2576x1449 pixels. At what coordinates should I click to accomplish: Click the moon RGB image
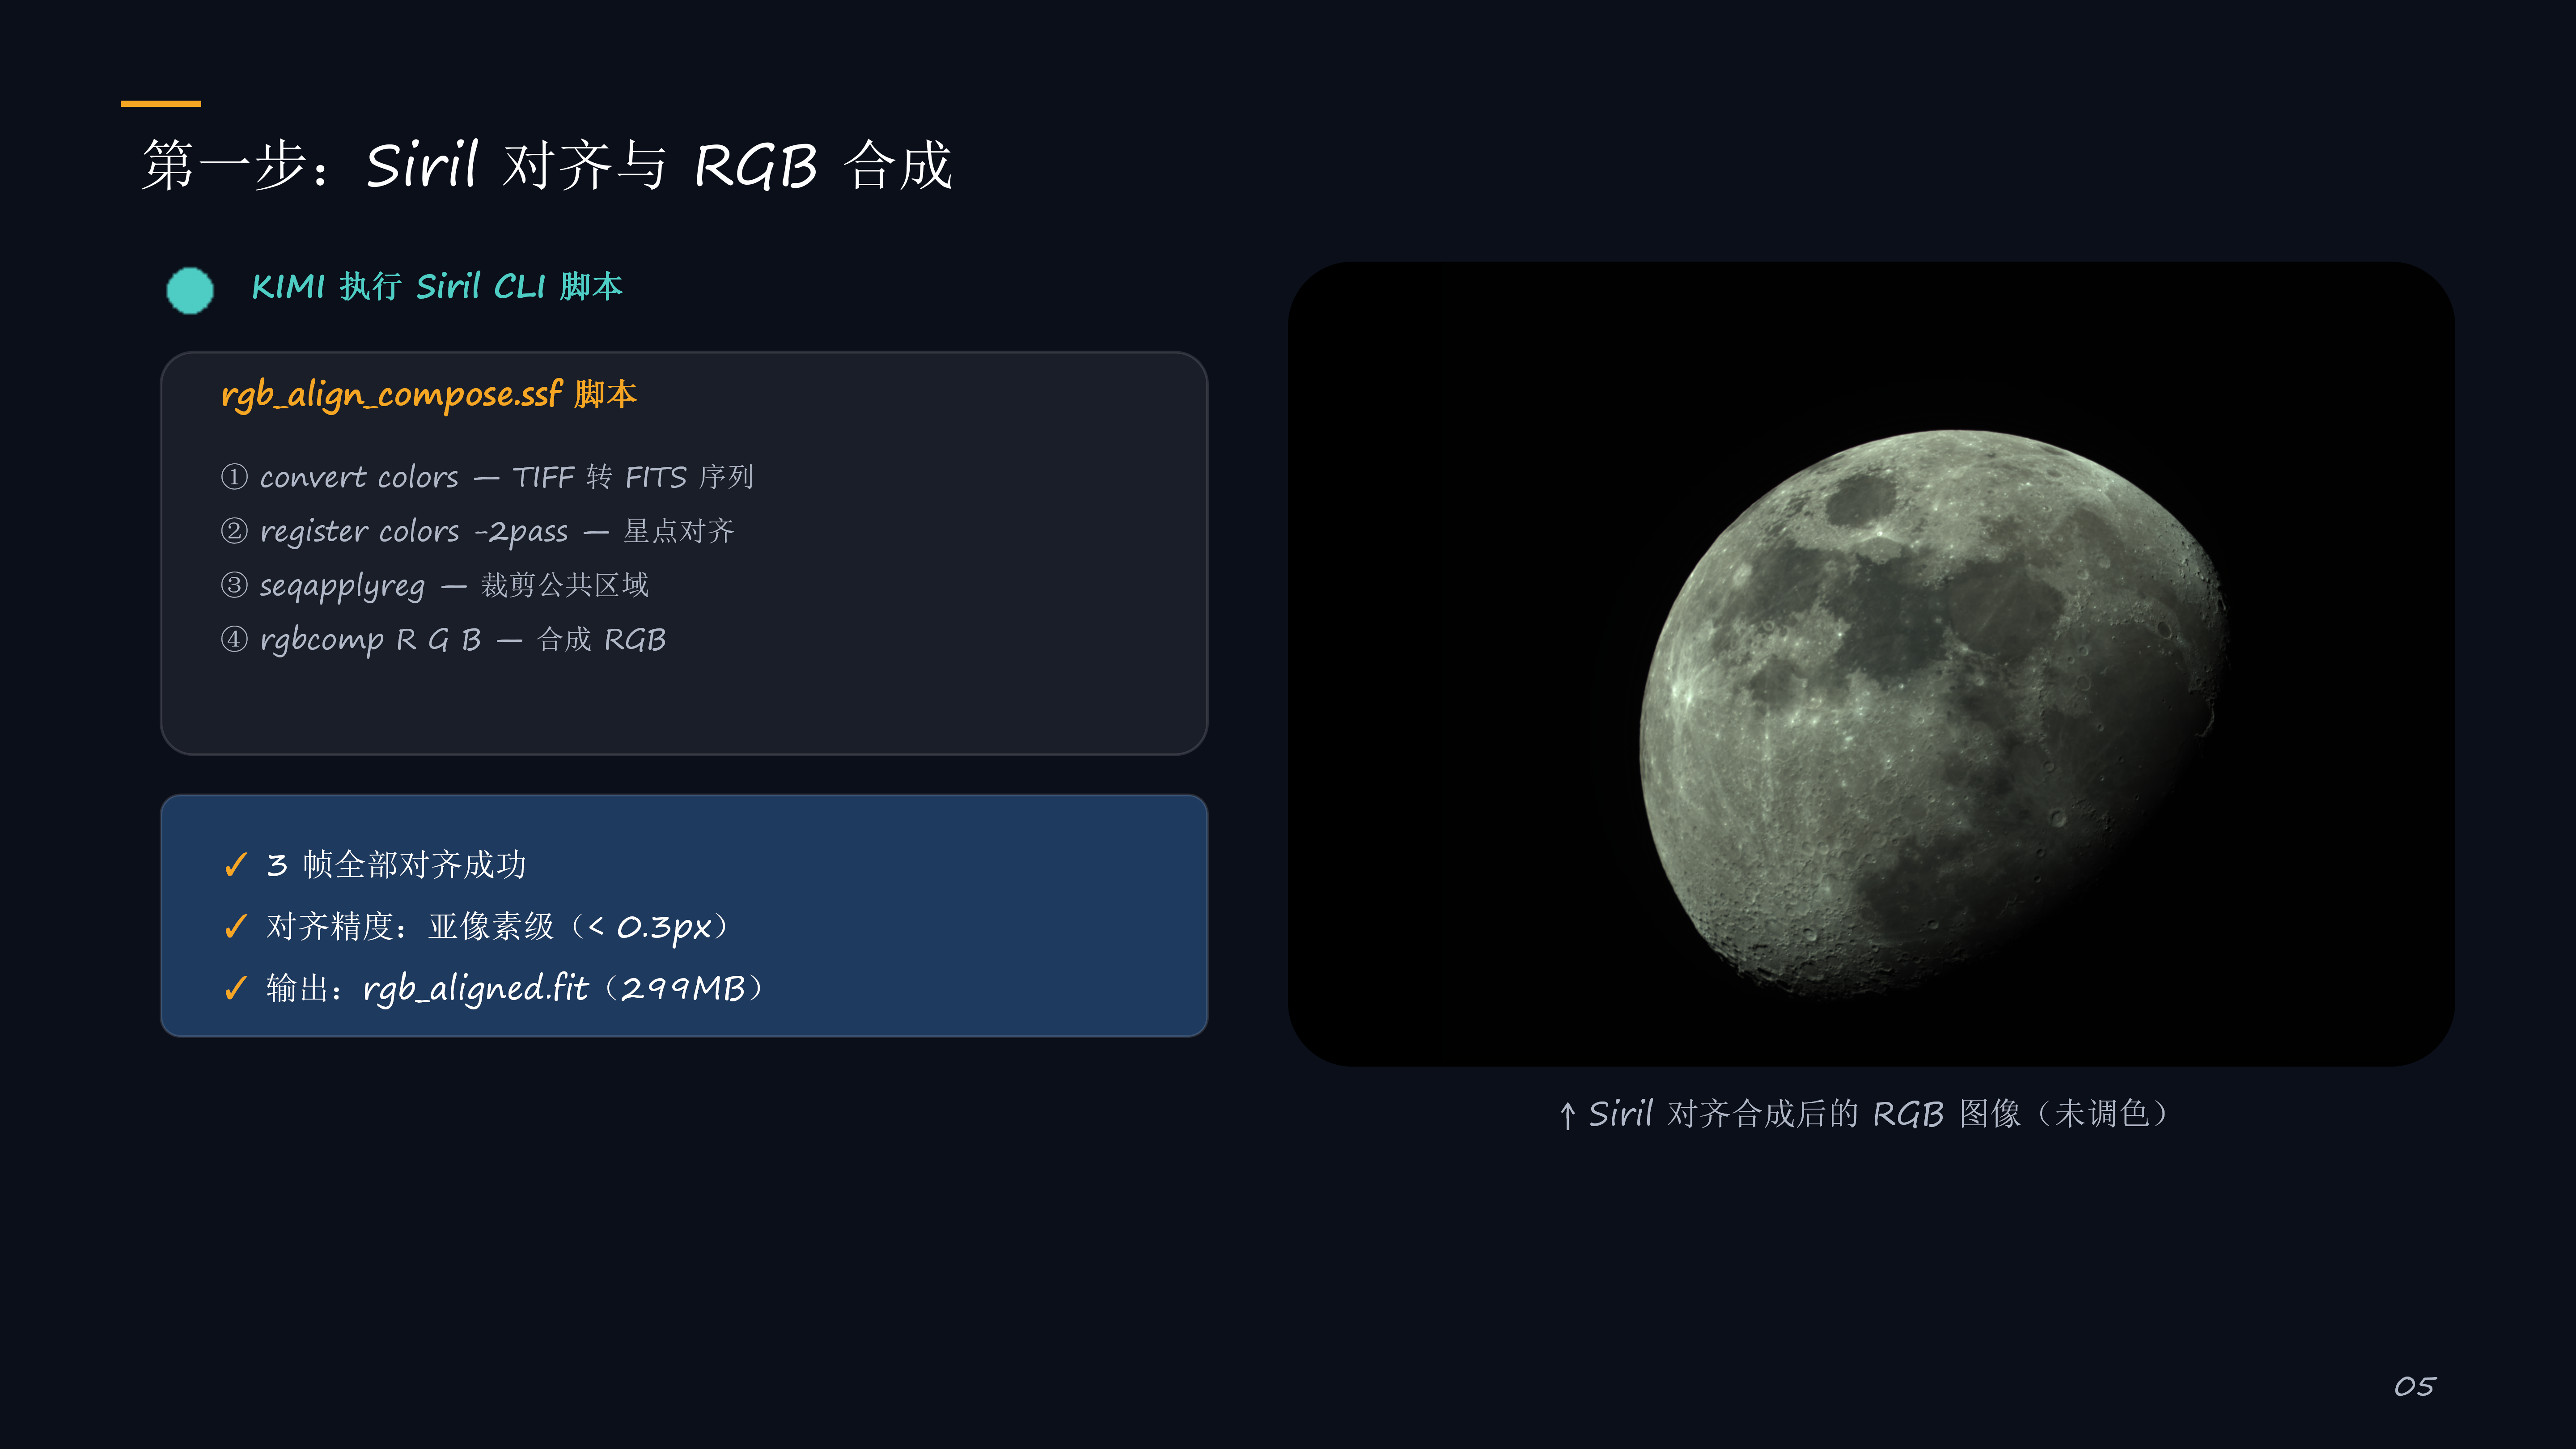pyautogui.click(x=1871, y=664)
